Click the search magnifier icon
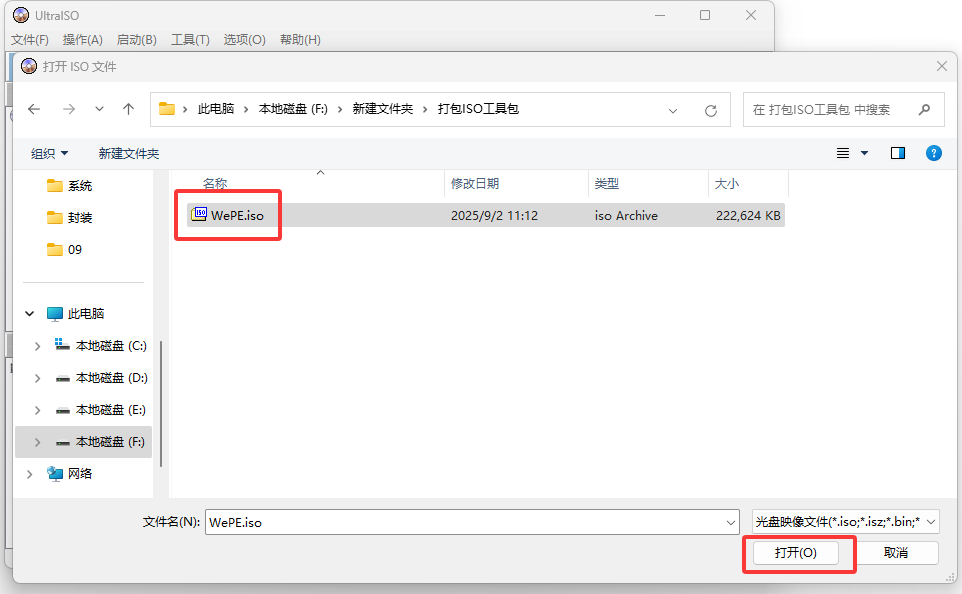Image resolution: width=962 pixels, height=594 pixels. (924, 108)
